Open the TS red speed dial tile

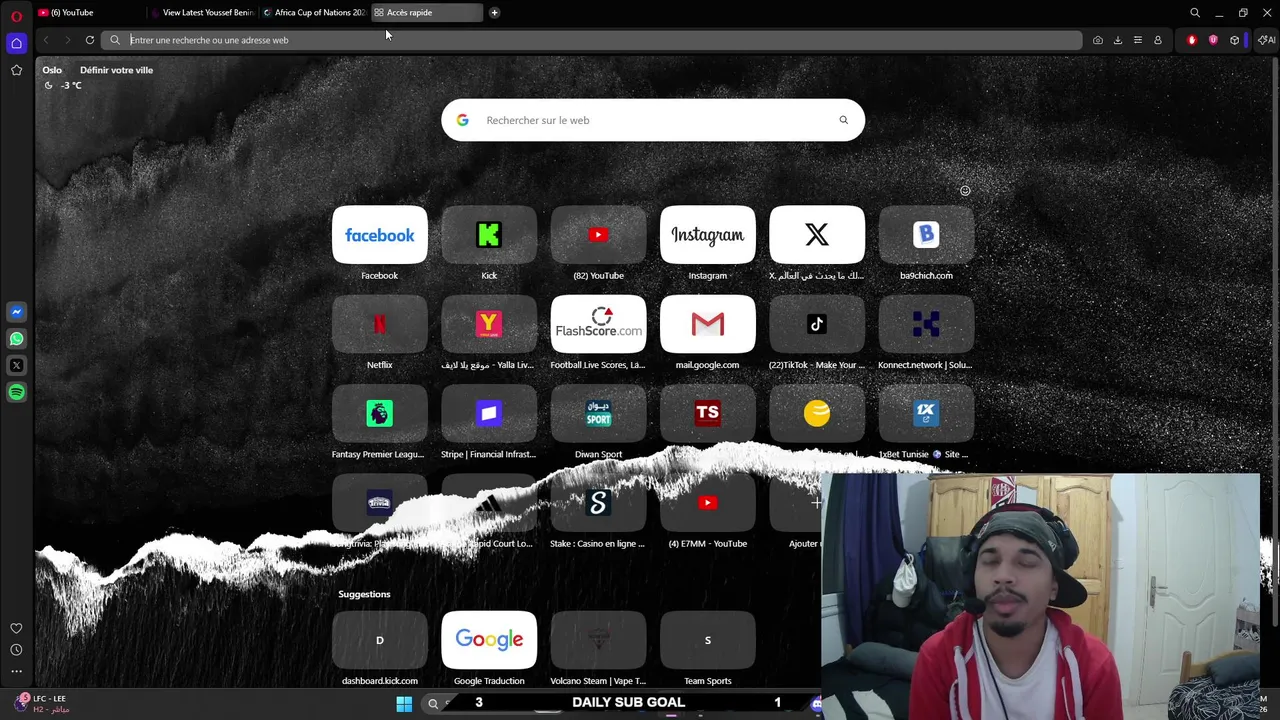tap(707, 413)
